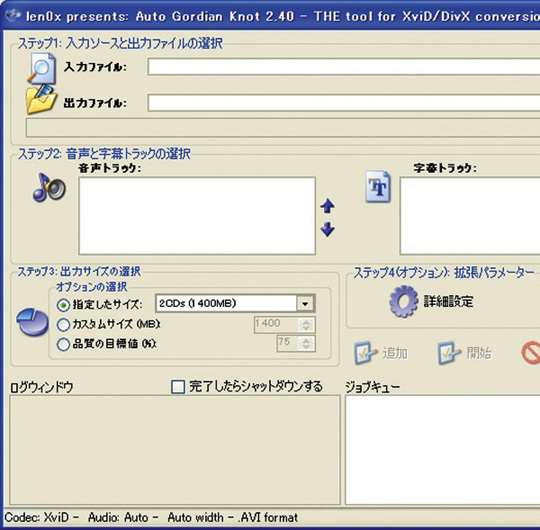
Task: Click the 出力ファイル input field
Action: (x=344, y=103)
